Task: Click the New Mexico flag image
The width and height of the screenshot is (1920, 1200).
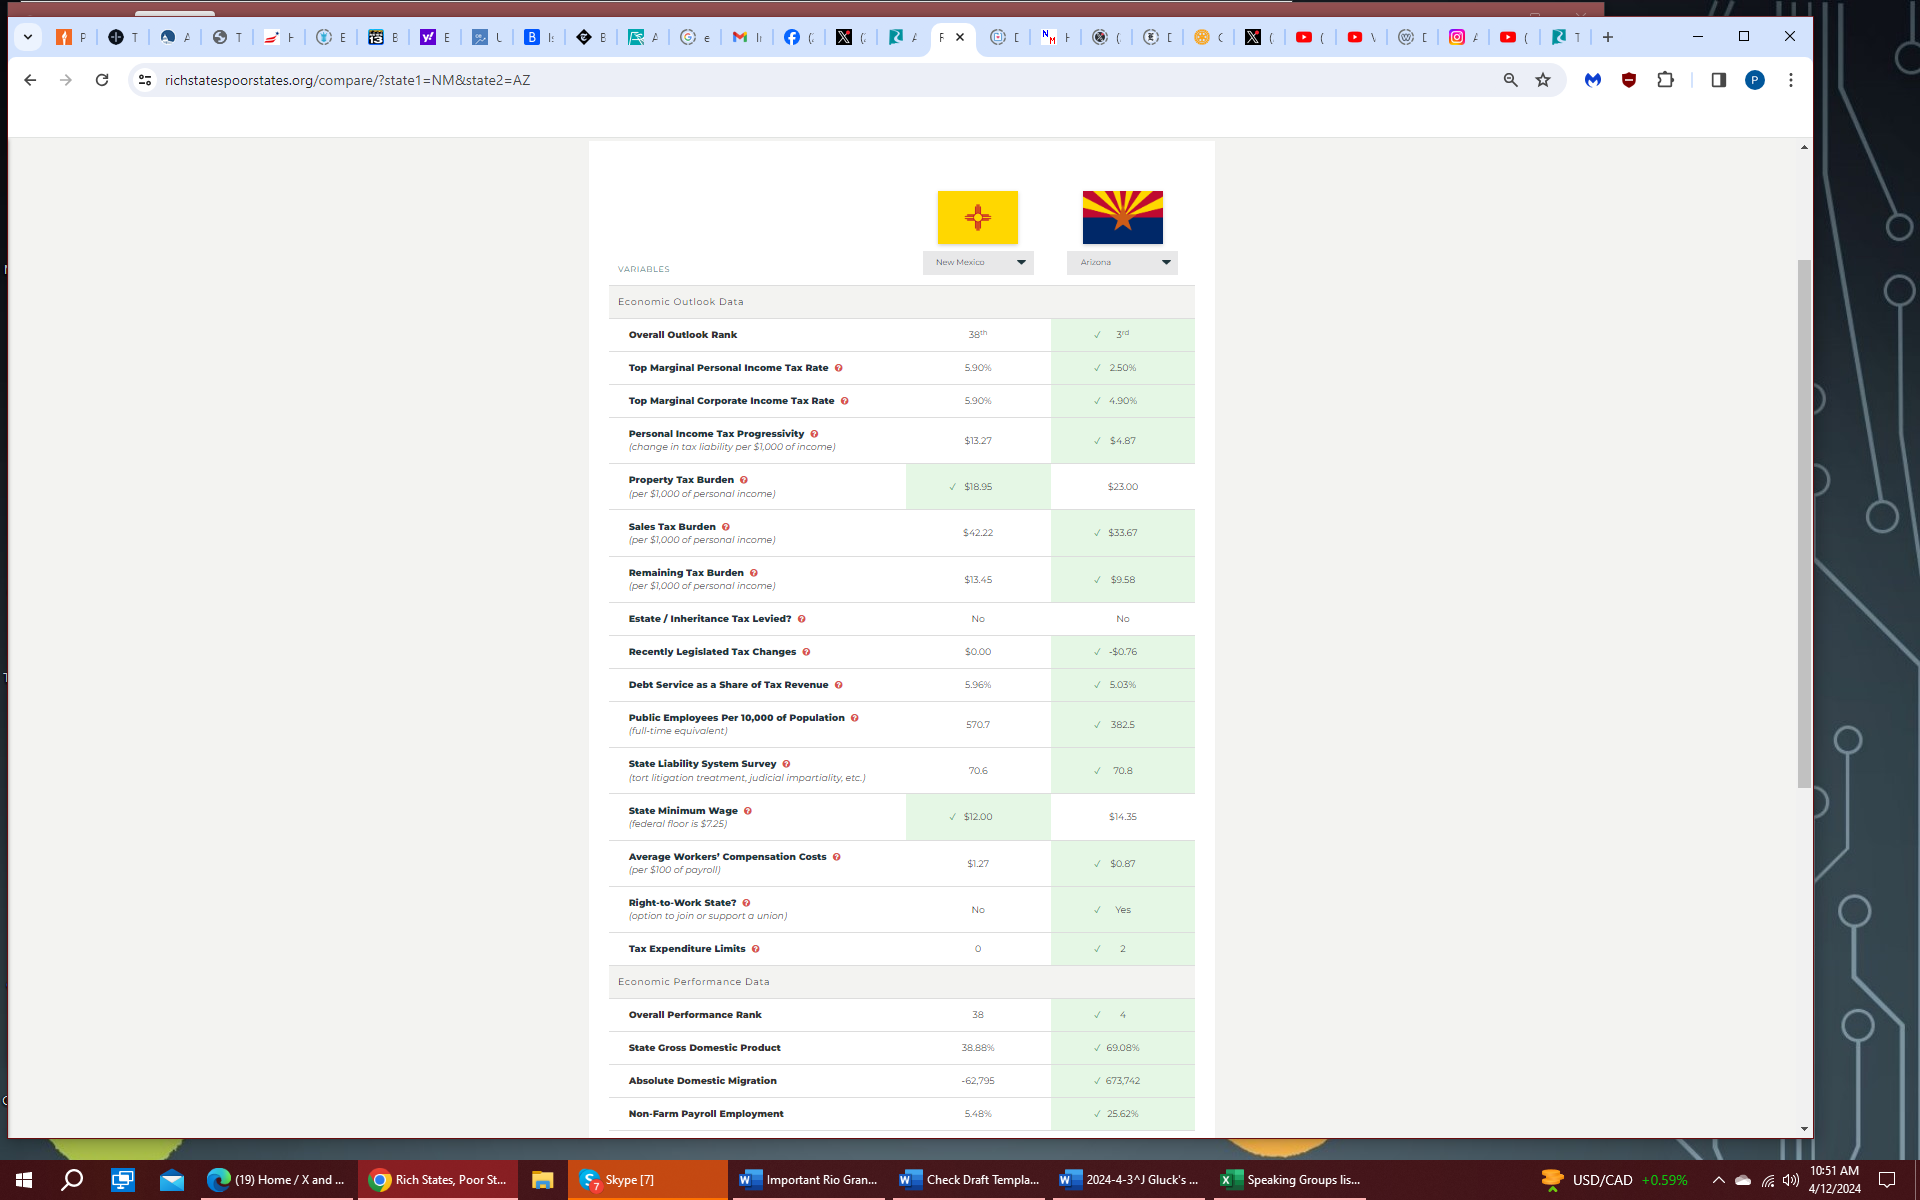Action: click(977, 217)
